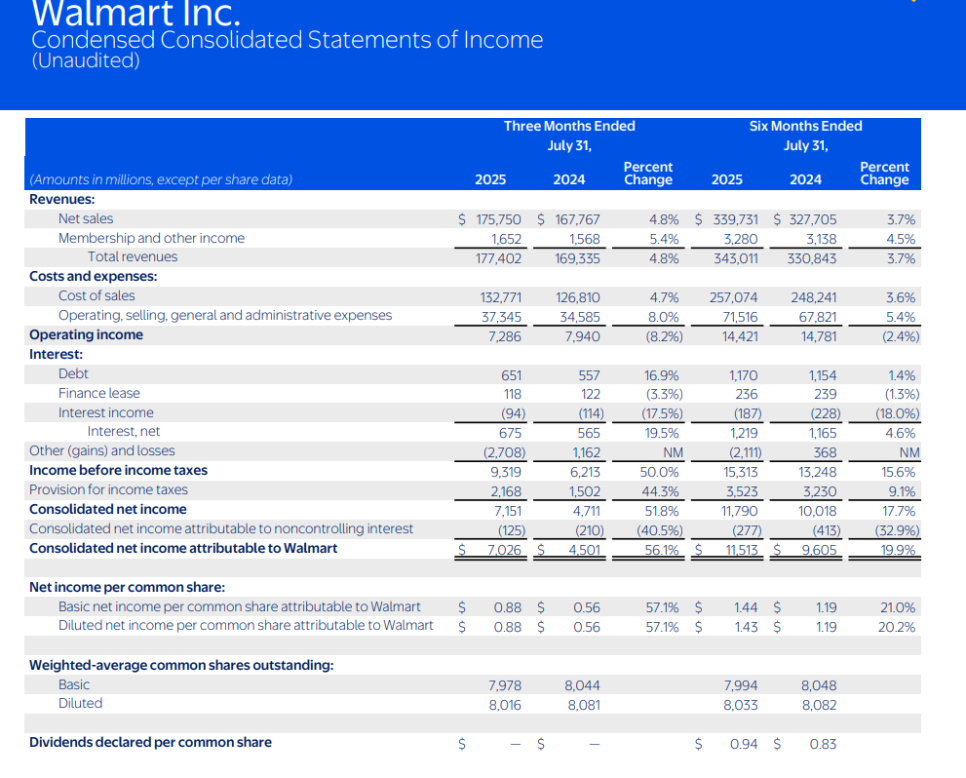Click the 'Revenues:' section label
The width and height of the screenshot is (966, 778).
pyautogui.click(x=62, y=200)
